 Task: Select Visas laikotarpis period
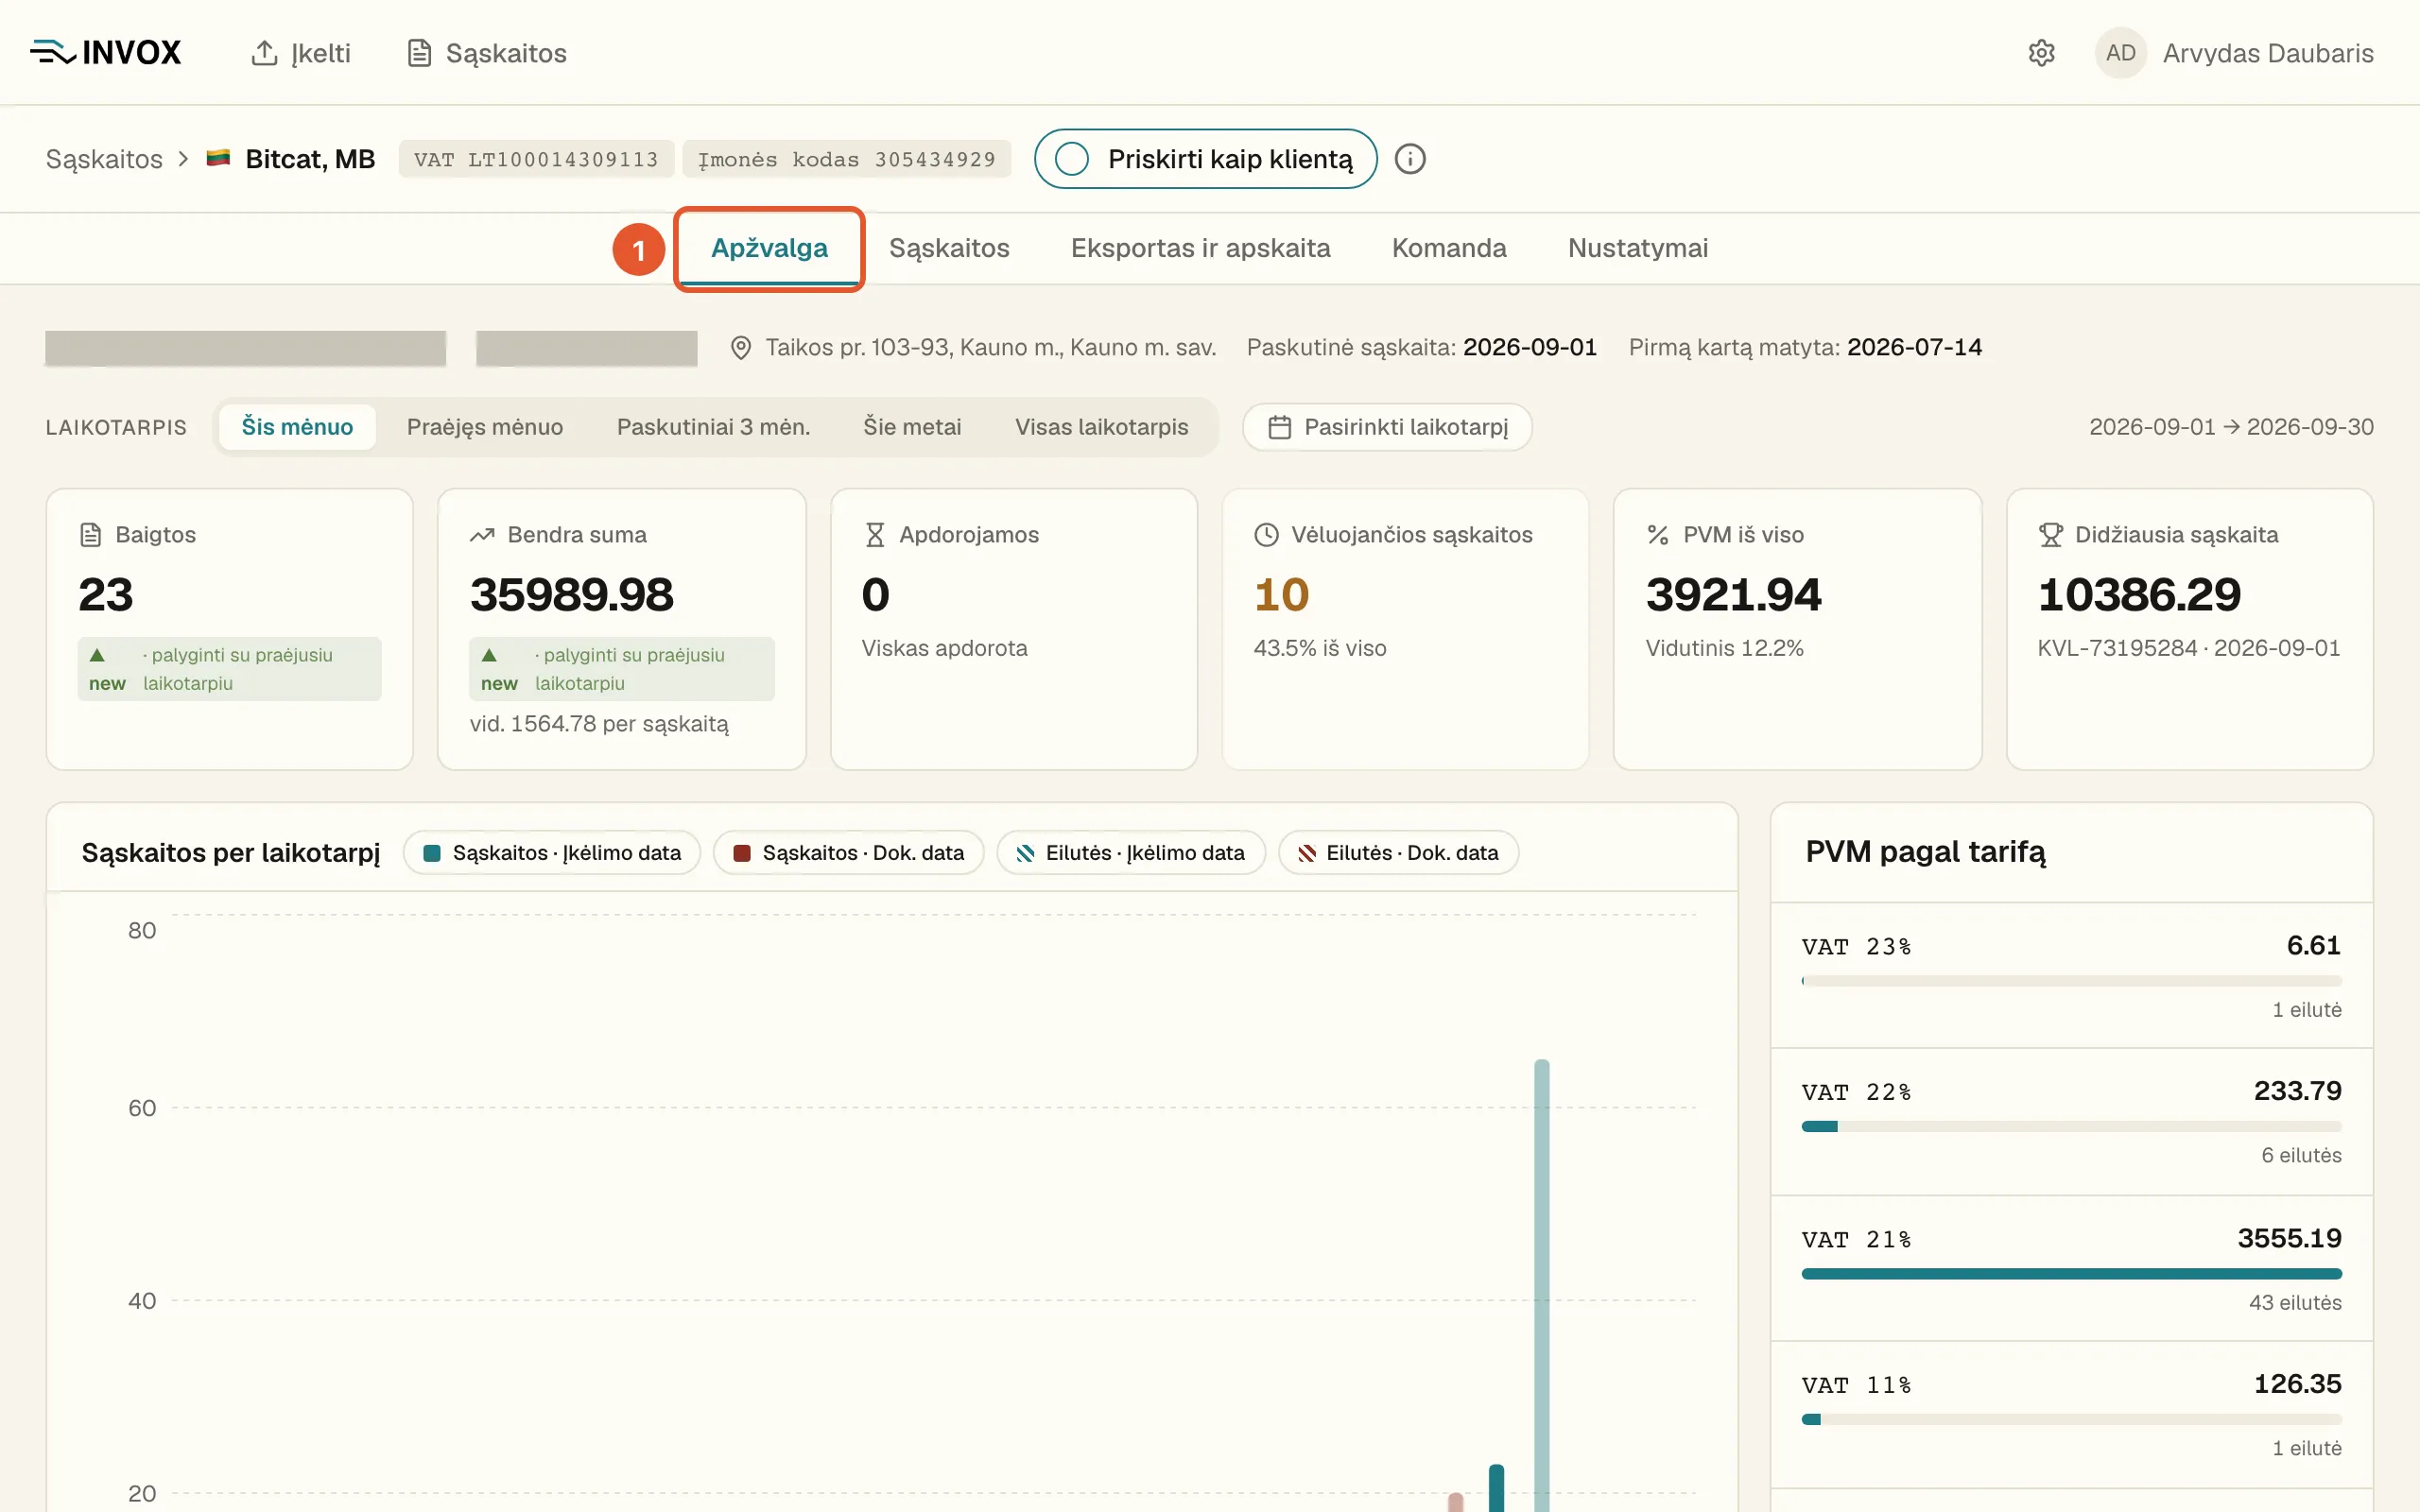pos(1101,427)
